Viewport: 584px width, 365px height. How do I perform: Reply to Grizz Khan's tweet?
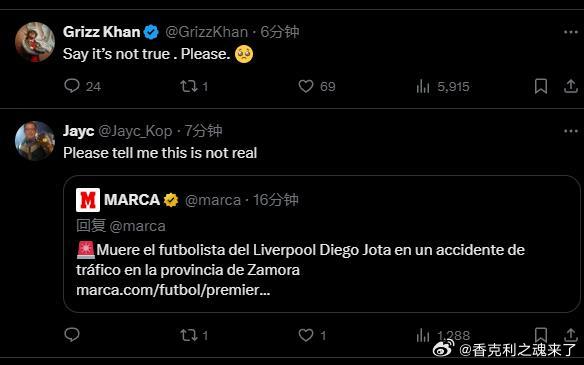(72, 86)
